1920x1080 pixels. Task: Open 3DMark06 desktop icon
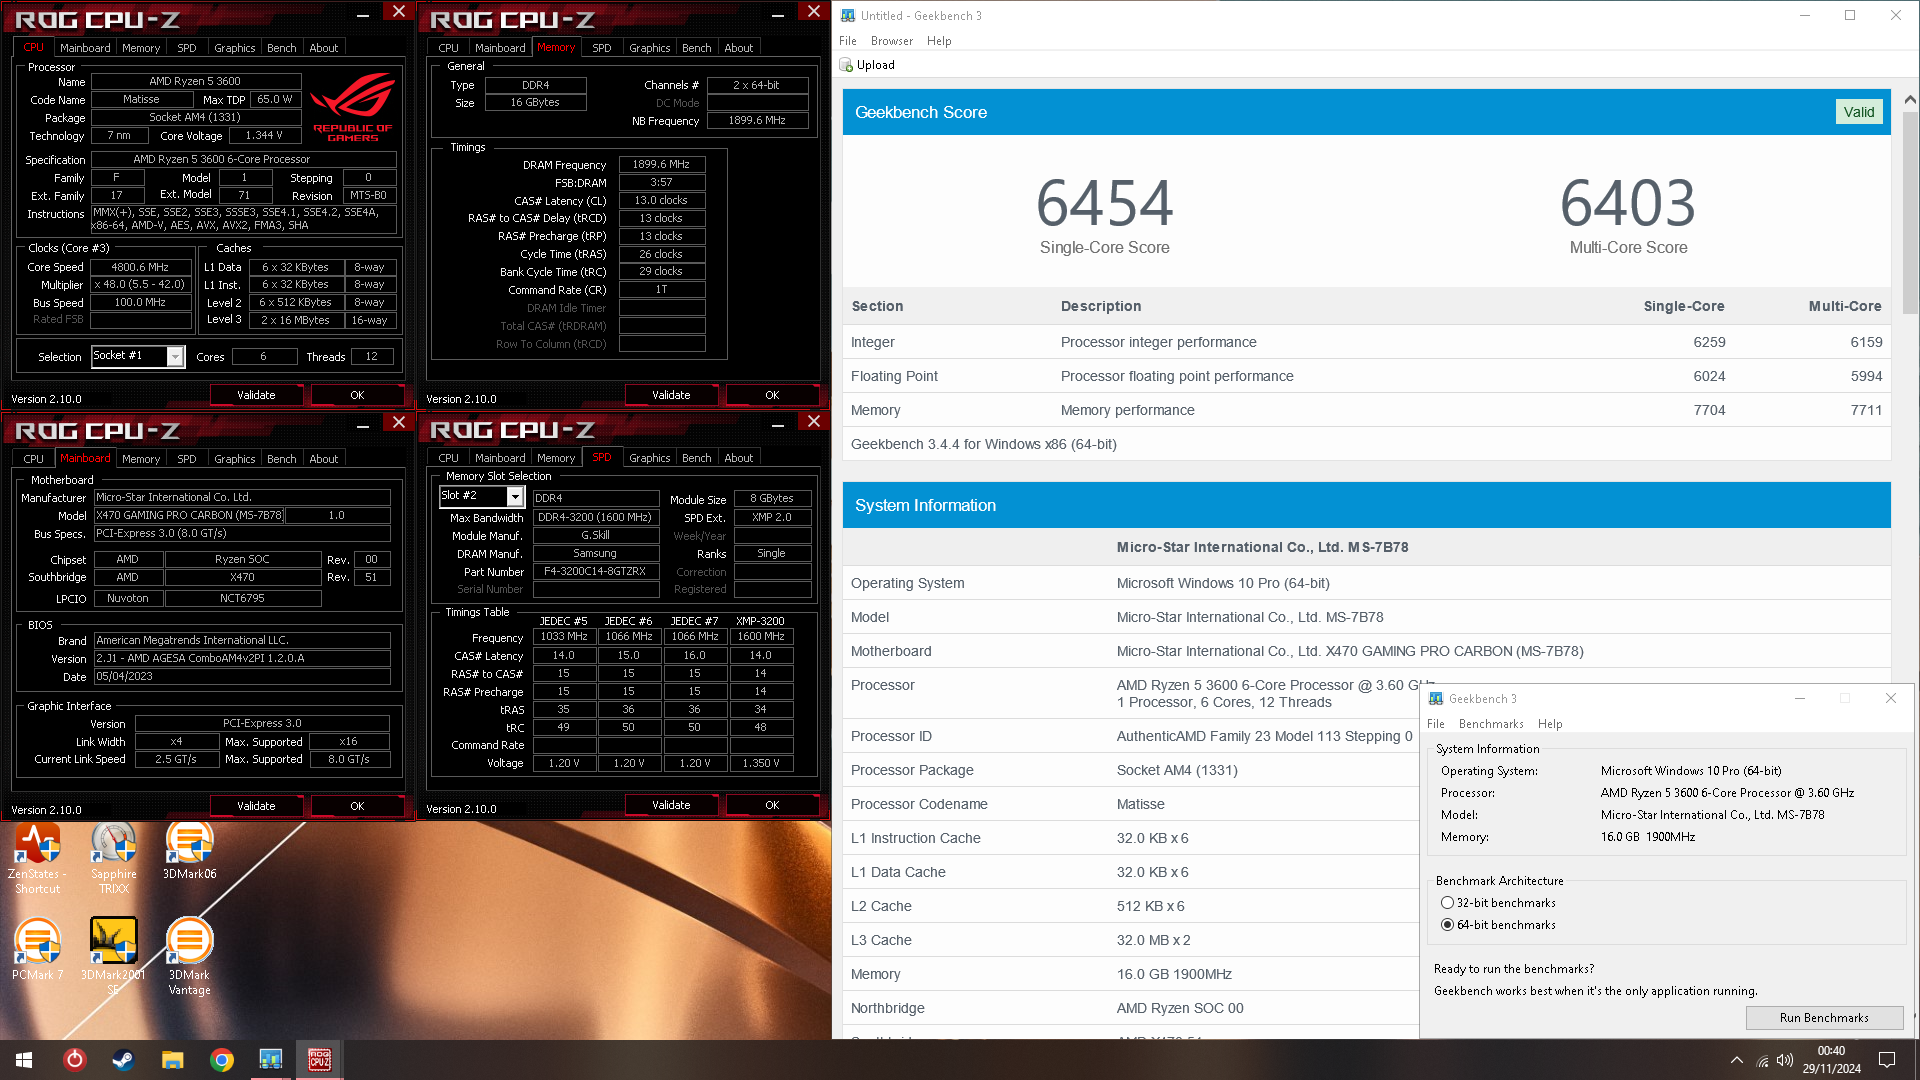(189, 851)
